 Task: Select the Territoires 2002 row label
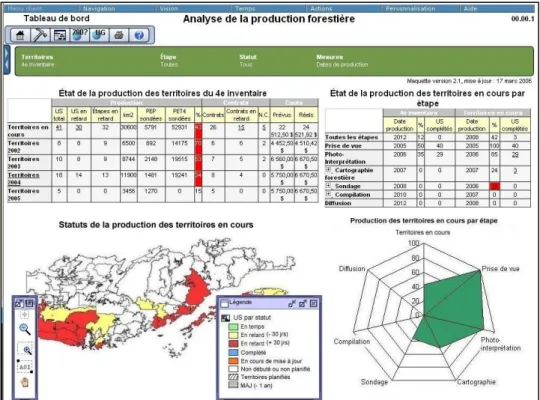point(23,147)
